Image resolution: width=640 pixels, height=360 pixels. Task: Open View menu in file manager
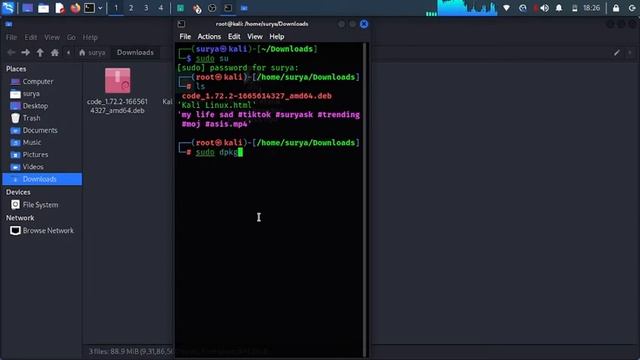click(52, 37)
